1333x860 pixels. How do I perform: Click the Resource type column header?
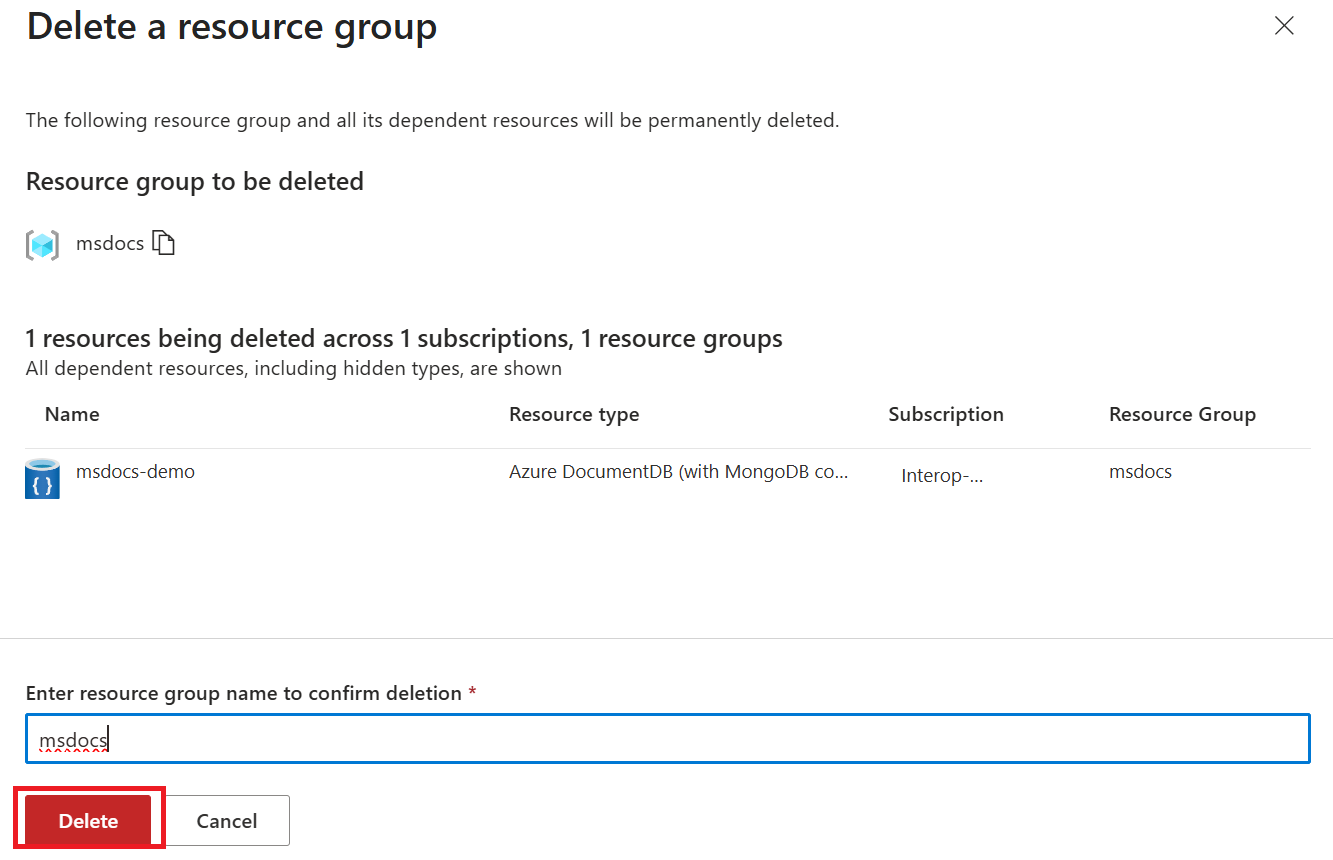tap(574, 413)
